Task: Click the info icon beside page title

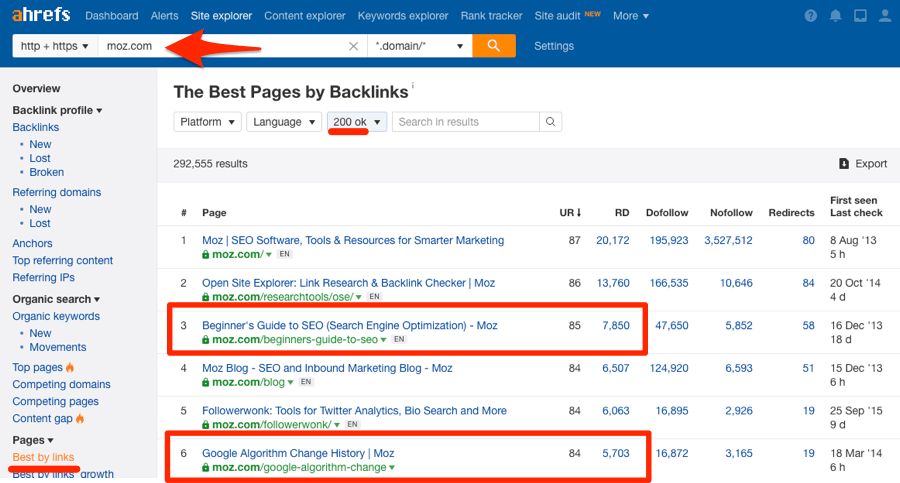Action: [x=413, y=85]
